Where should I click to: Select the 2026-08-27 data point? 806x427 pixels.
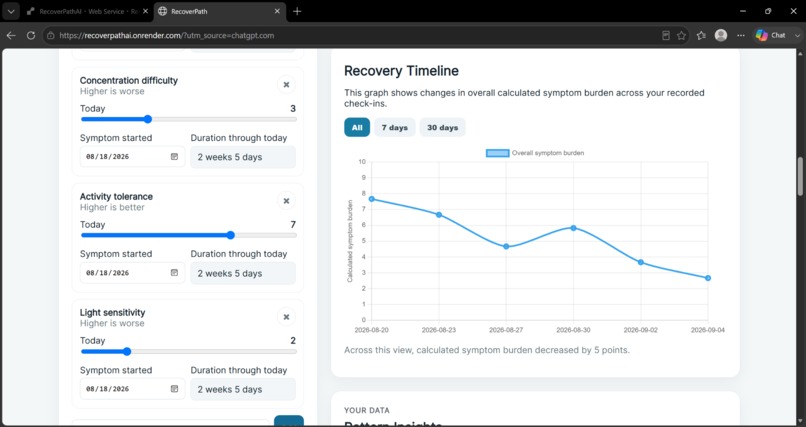506,247
